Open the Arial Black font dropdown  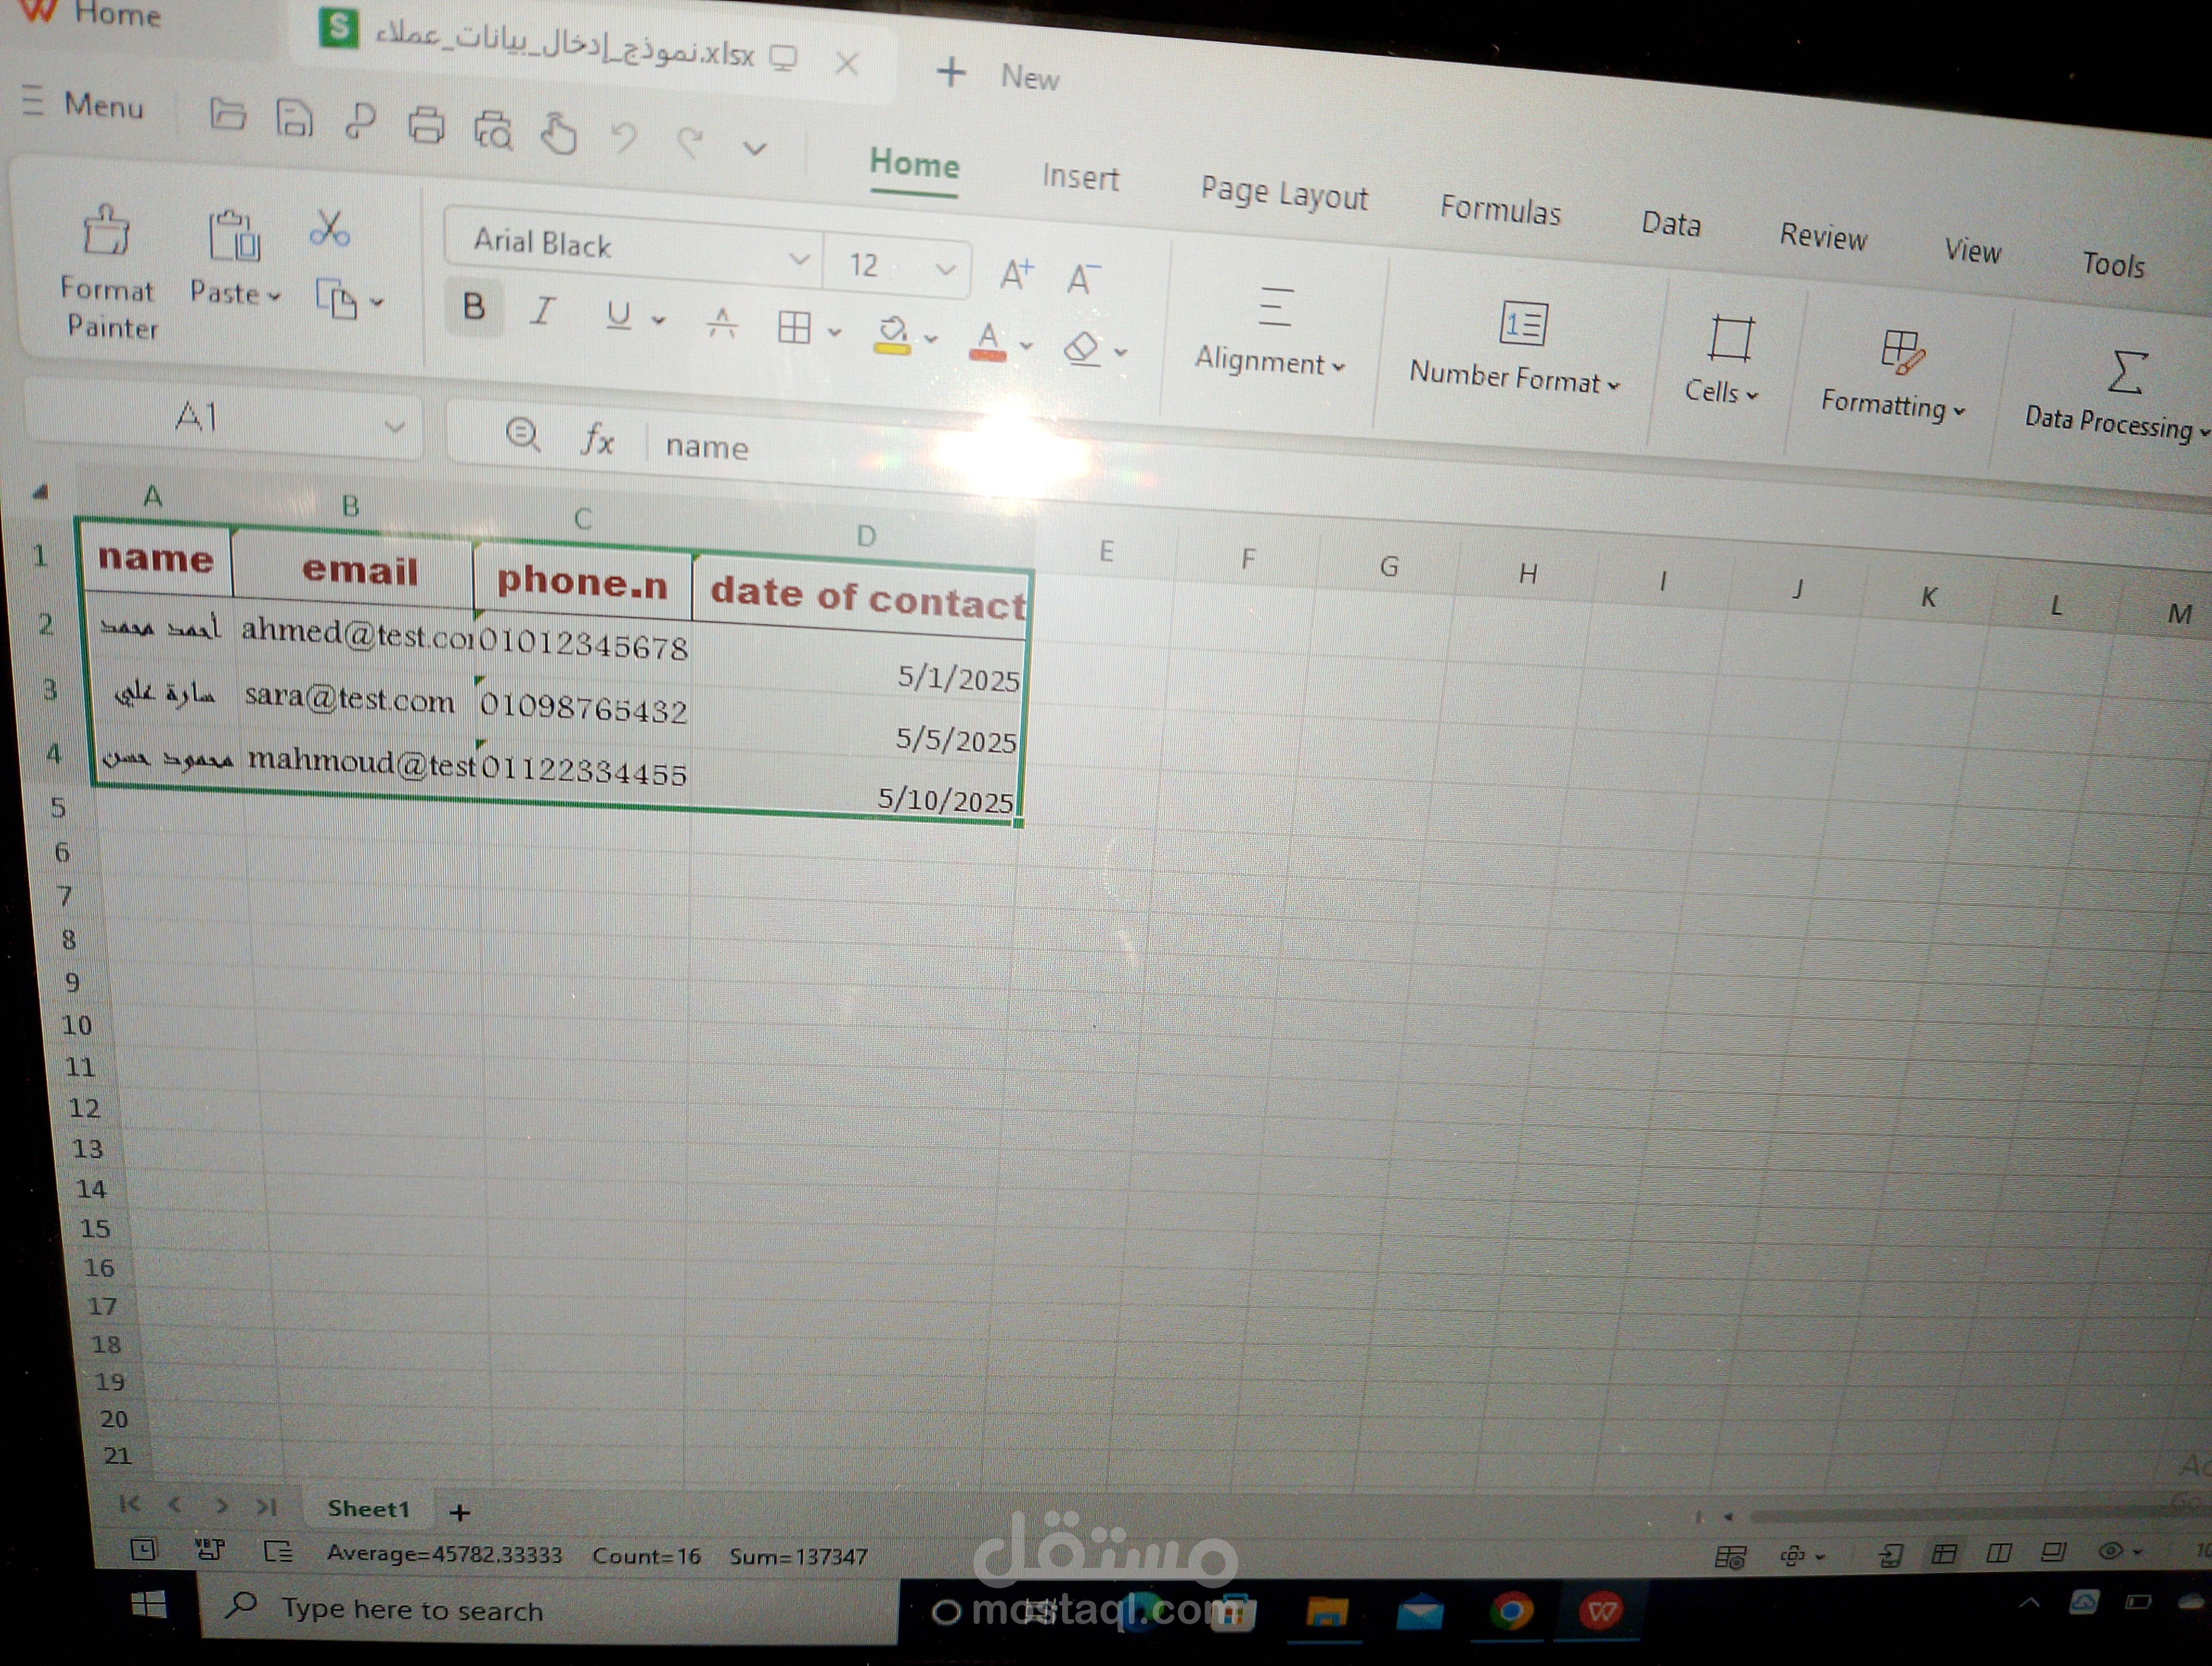tap(798, 259)
